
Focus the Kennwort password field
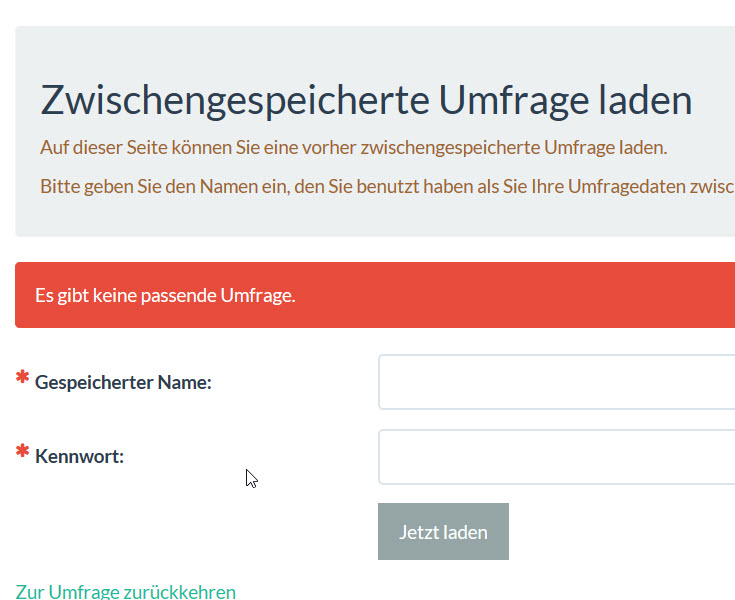tap(556, 457)
